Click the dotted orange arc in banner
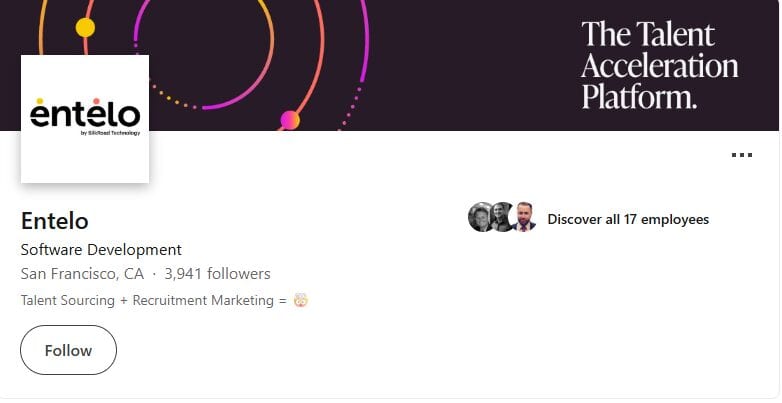 [x=172, y=98]
